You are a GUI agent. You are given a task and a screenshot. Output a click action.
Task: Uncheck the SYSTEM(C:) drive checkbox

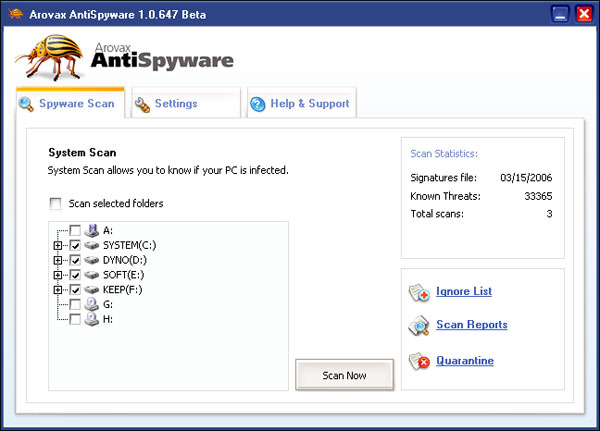tap(75, 245)
